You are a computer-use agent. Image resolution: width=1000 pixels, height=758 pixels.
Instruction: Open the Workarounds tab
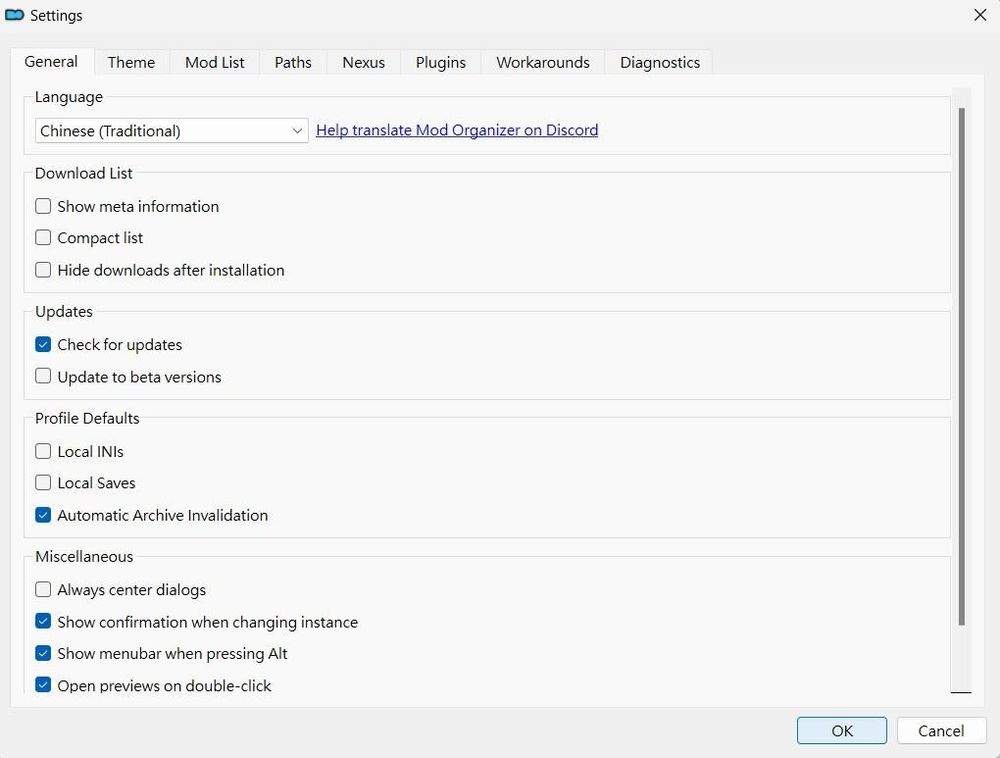543,62
